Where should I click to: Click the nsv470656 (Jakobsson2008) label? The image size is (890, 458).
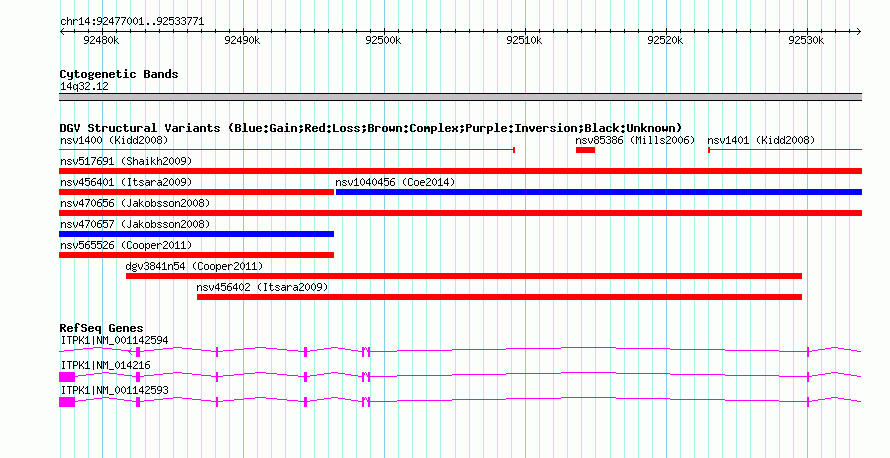click(135, 203)
